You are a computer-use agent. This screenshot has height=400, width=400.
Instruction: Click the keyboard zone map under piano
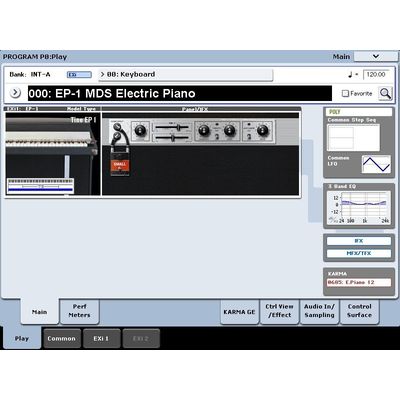tap(40, 186)
